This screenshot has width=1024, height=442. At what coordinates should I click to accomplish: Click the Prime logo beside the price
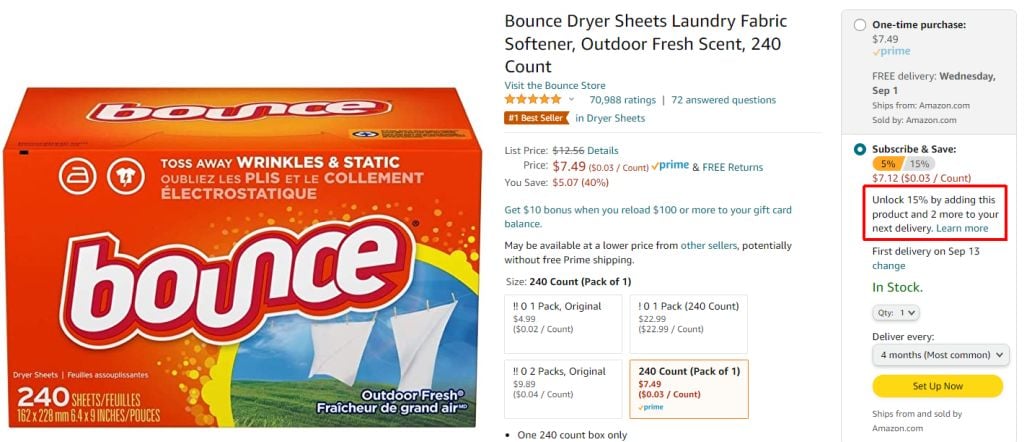(x=670, y=166)
